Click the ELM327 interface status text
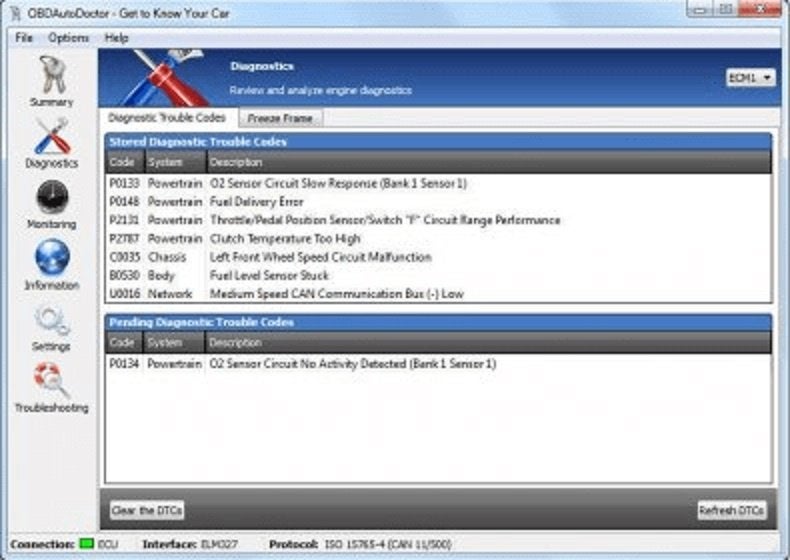 [219, 544]
